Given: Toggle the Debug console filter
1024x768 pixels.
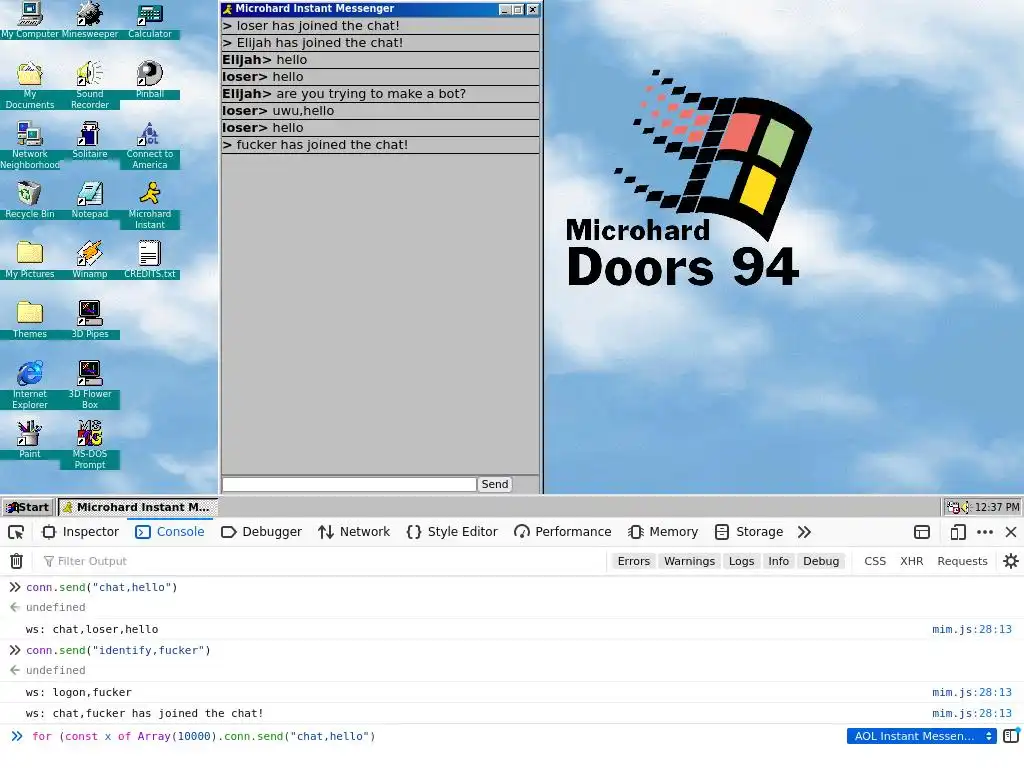Looking at the screenshot, I should [821, 561].
